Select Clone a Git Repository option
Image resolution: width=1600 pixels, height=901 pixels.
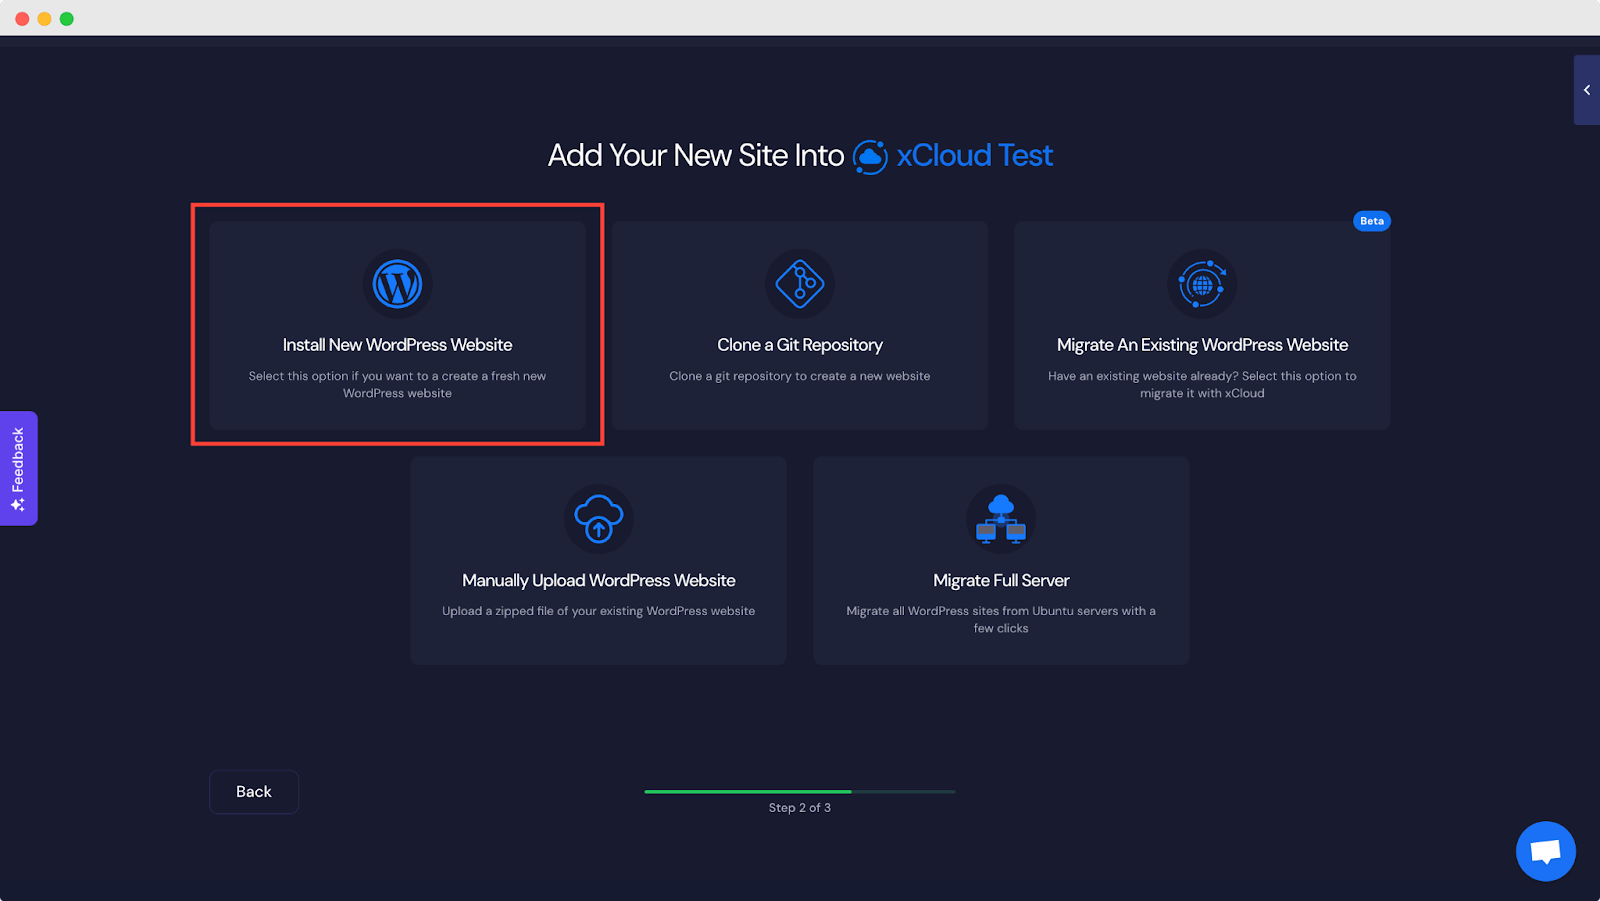(x=799, y=326)
